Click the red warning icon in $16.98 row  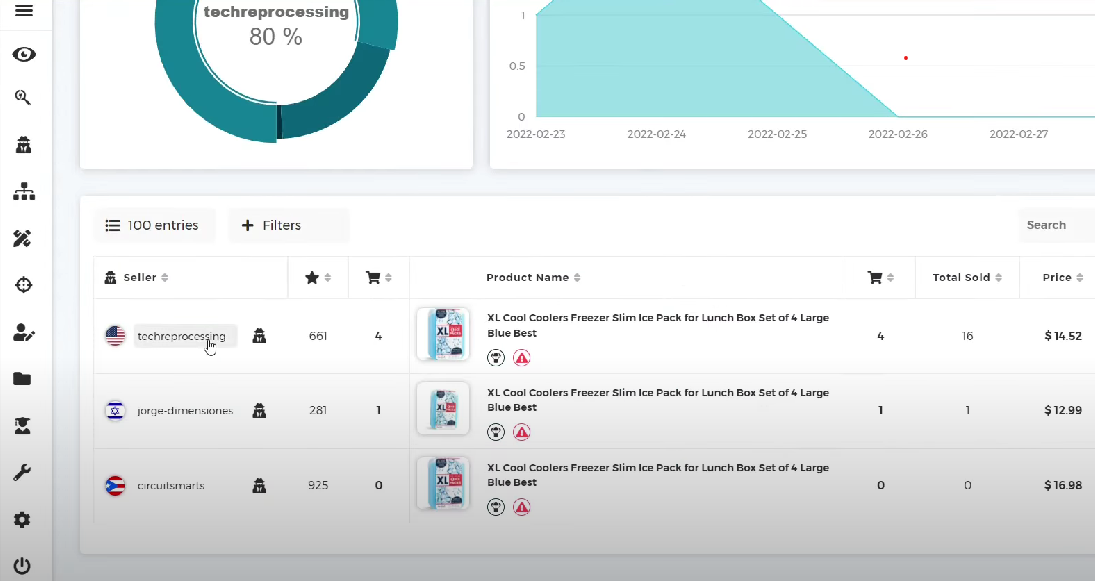522,507
